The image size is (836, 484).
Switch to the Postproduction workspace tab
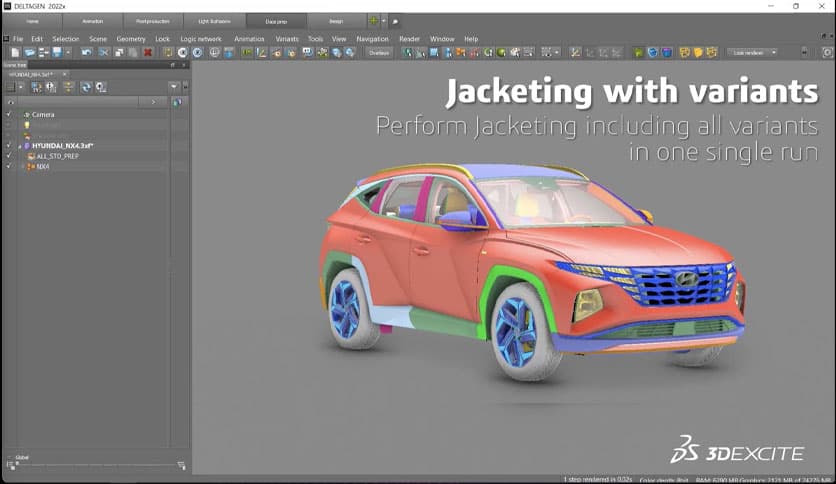click(x=154, y=20)
